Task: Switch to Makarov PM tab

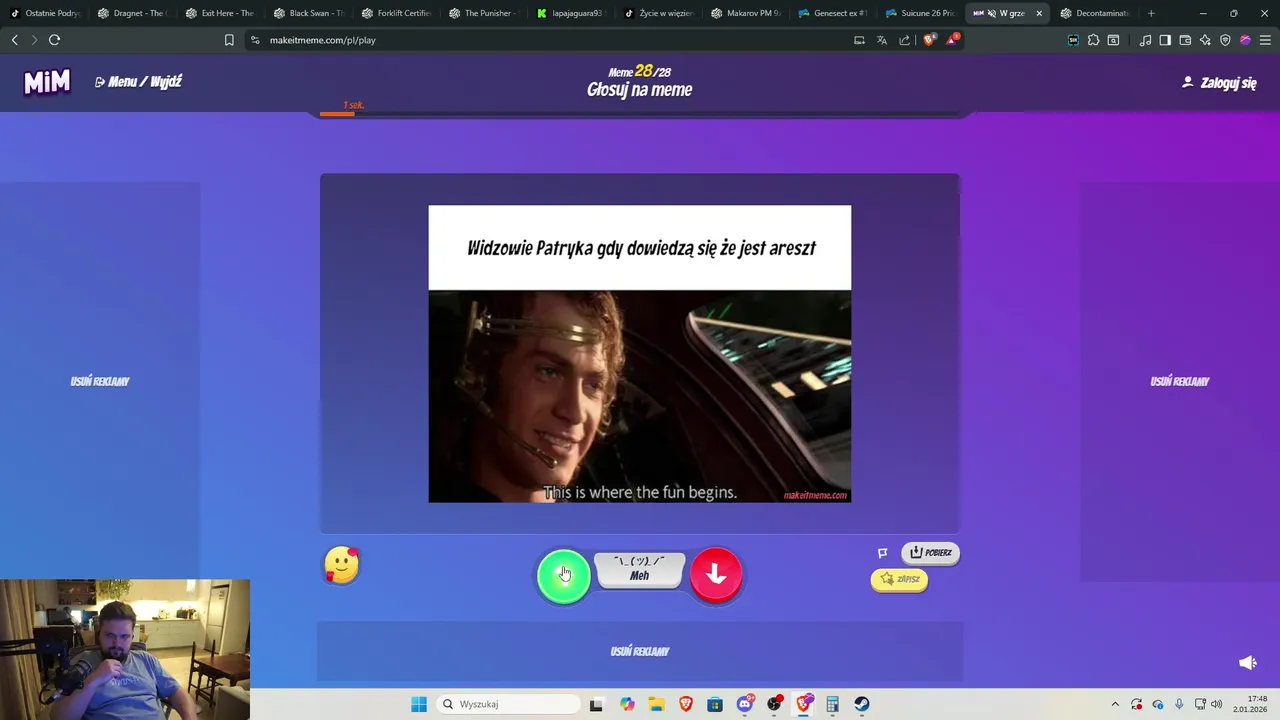Action: [x=748, y=13]
